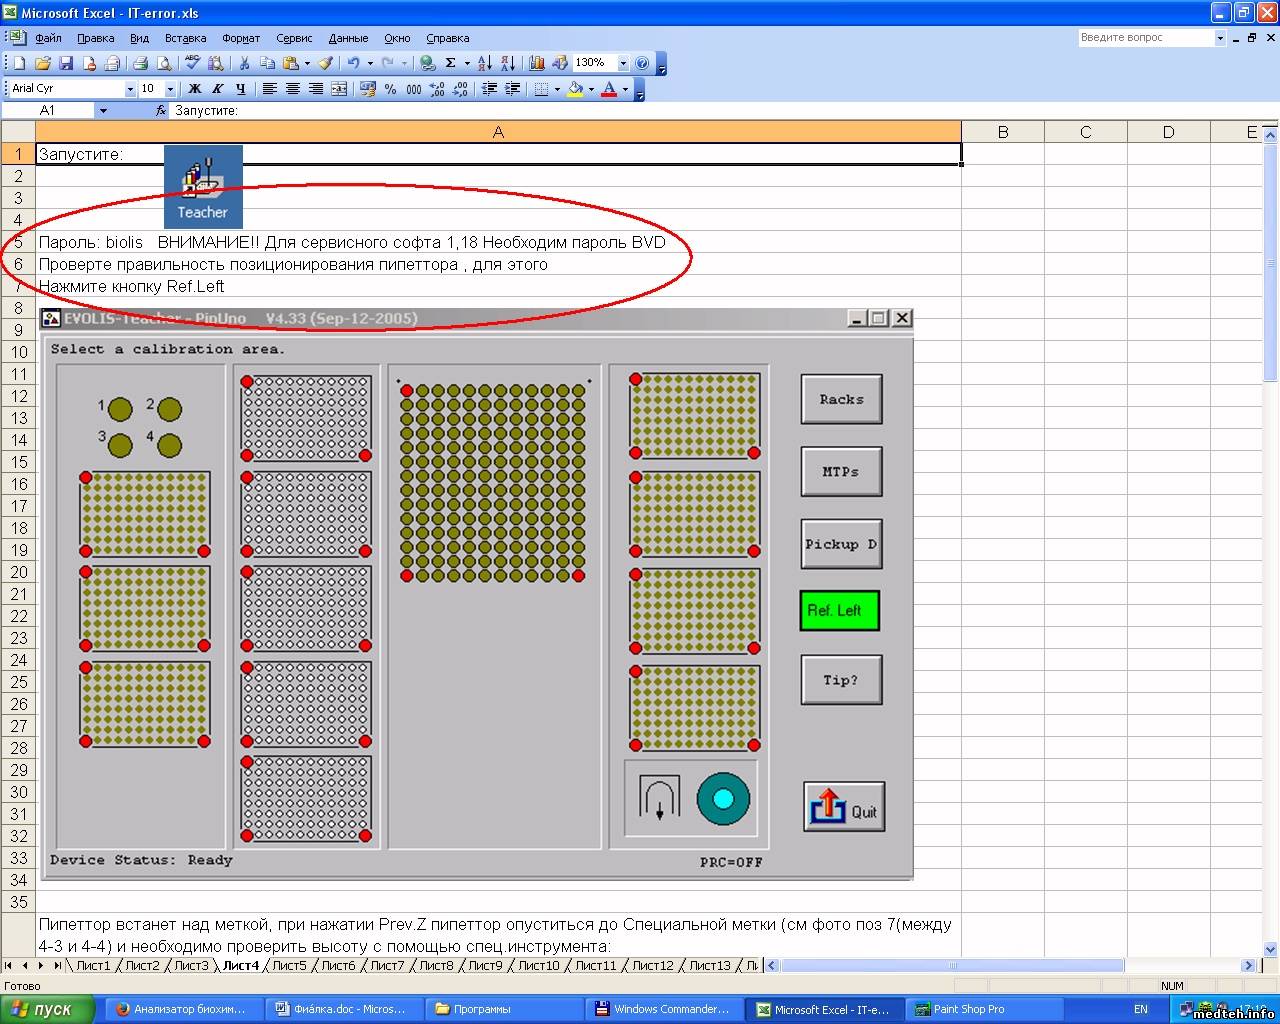The height and width of the screenshot is (1024, 1280).
Task: Click the Fill Color paint bucket swatch
Action: coord(575,89)
